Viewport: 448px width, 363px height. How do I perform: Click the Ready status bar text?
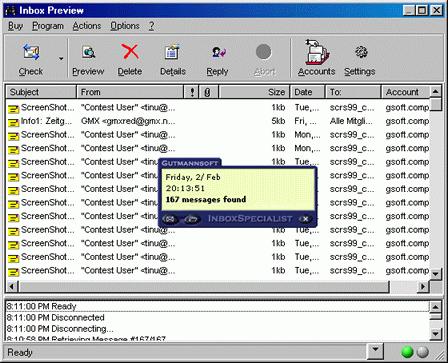(x=20, y=352)
